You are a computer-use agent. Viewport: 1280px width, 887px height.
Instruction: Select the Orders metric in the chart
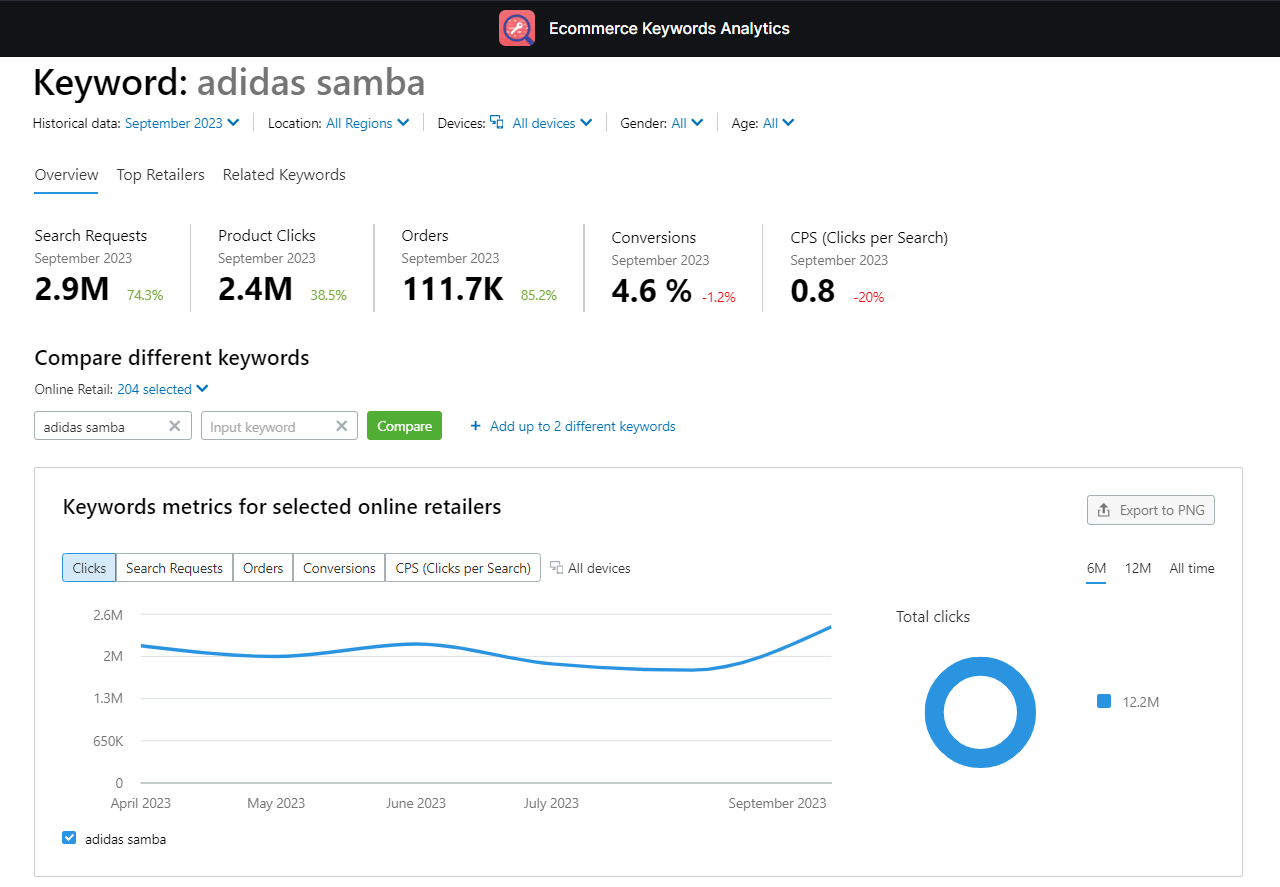tap(262, 567)
